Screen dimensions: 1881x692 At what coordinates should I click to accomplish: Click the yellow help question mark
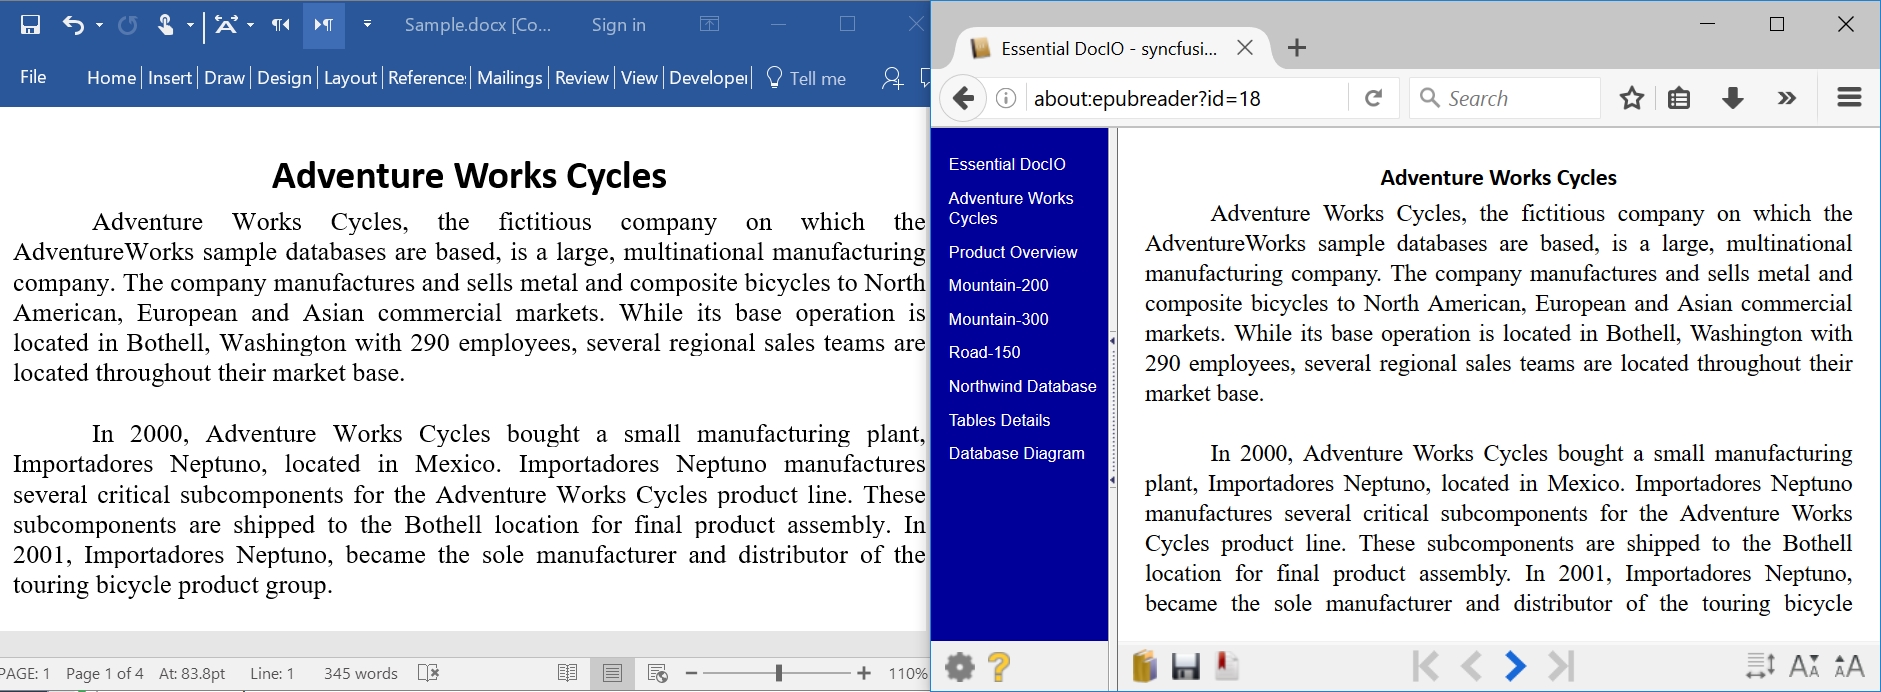tap(998, 667)
